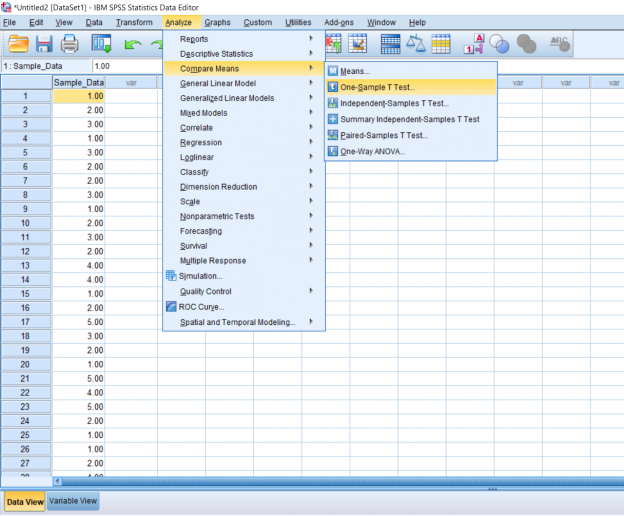Click the Value Labels toolbar icon
Viewport: 624px width, 516px height.
pyautogui.click(x=474, y=44)
